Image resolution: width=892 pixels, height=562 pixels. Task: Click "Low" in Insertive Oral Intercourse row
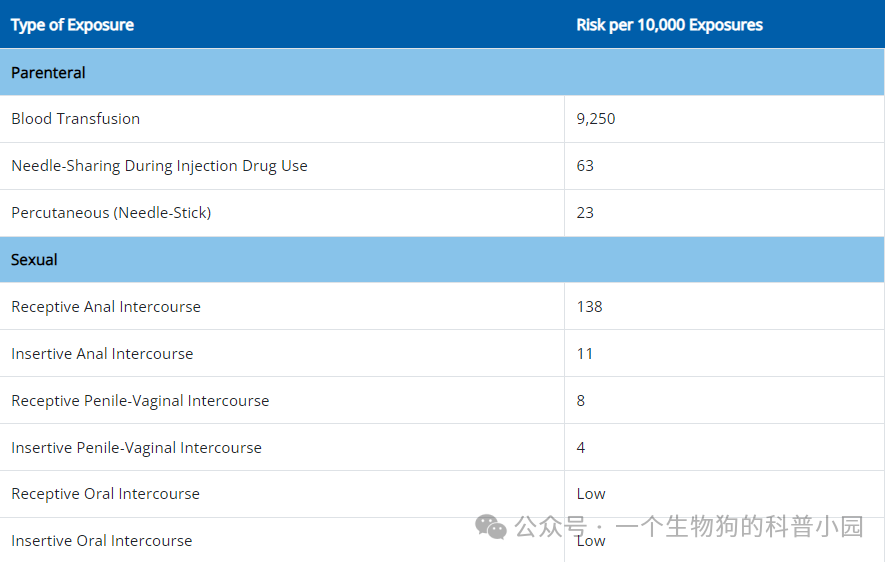(x=590, y=541)
